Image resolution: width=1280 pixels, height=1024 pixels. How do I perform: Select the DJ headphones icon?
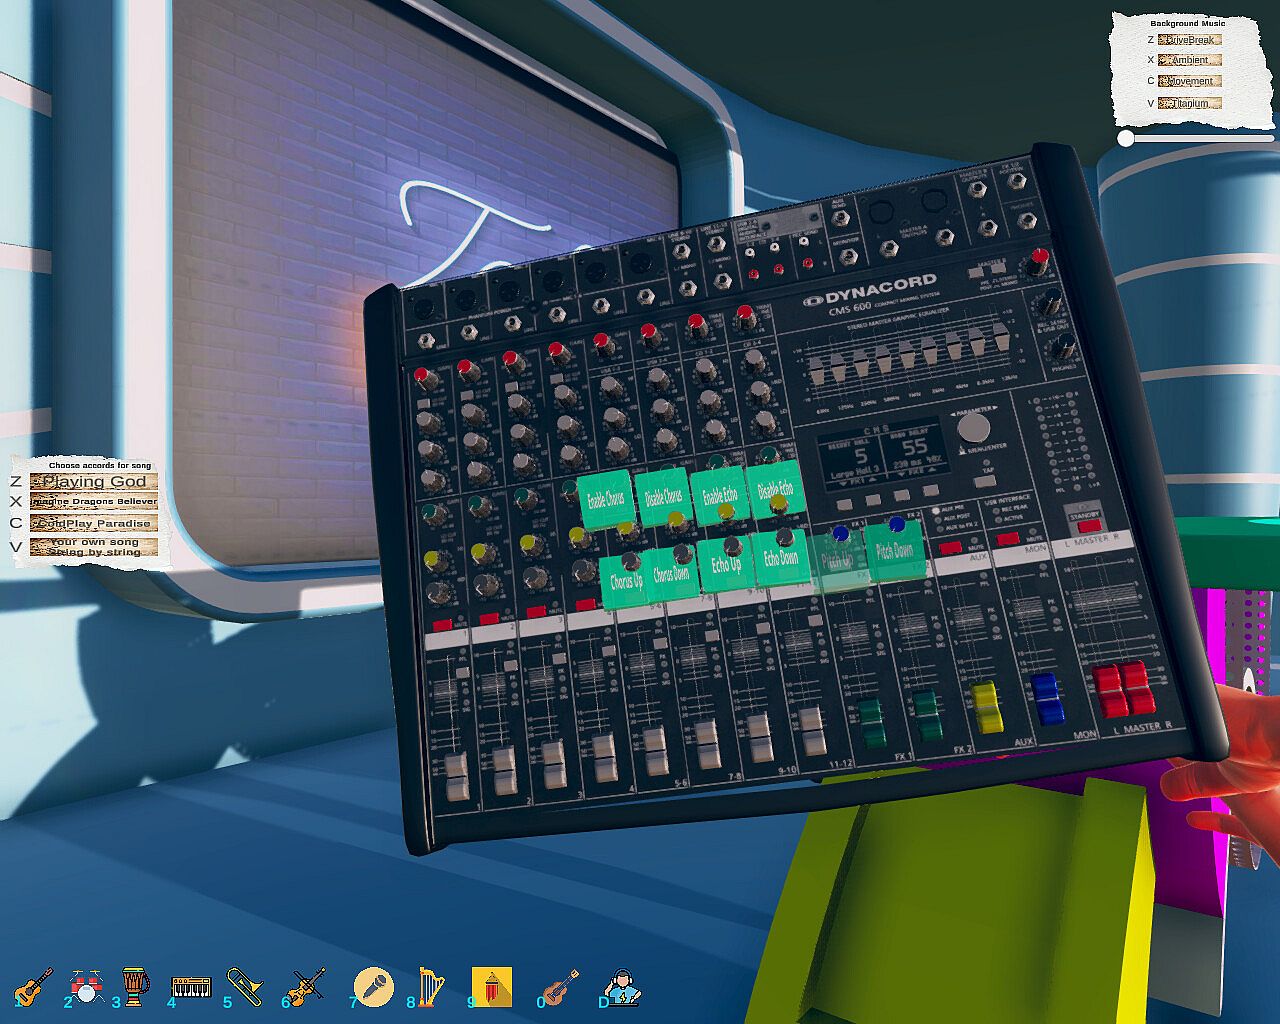coord(625,987)
